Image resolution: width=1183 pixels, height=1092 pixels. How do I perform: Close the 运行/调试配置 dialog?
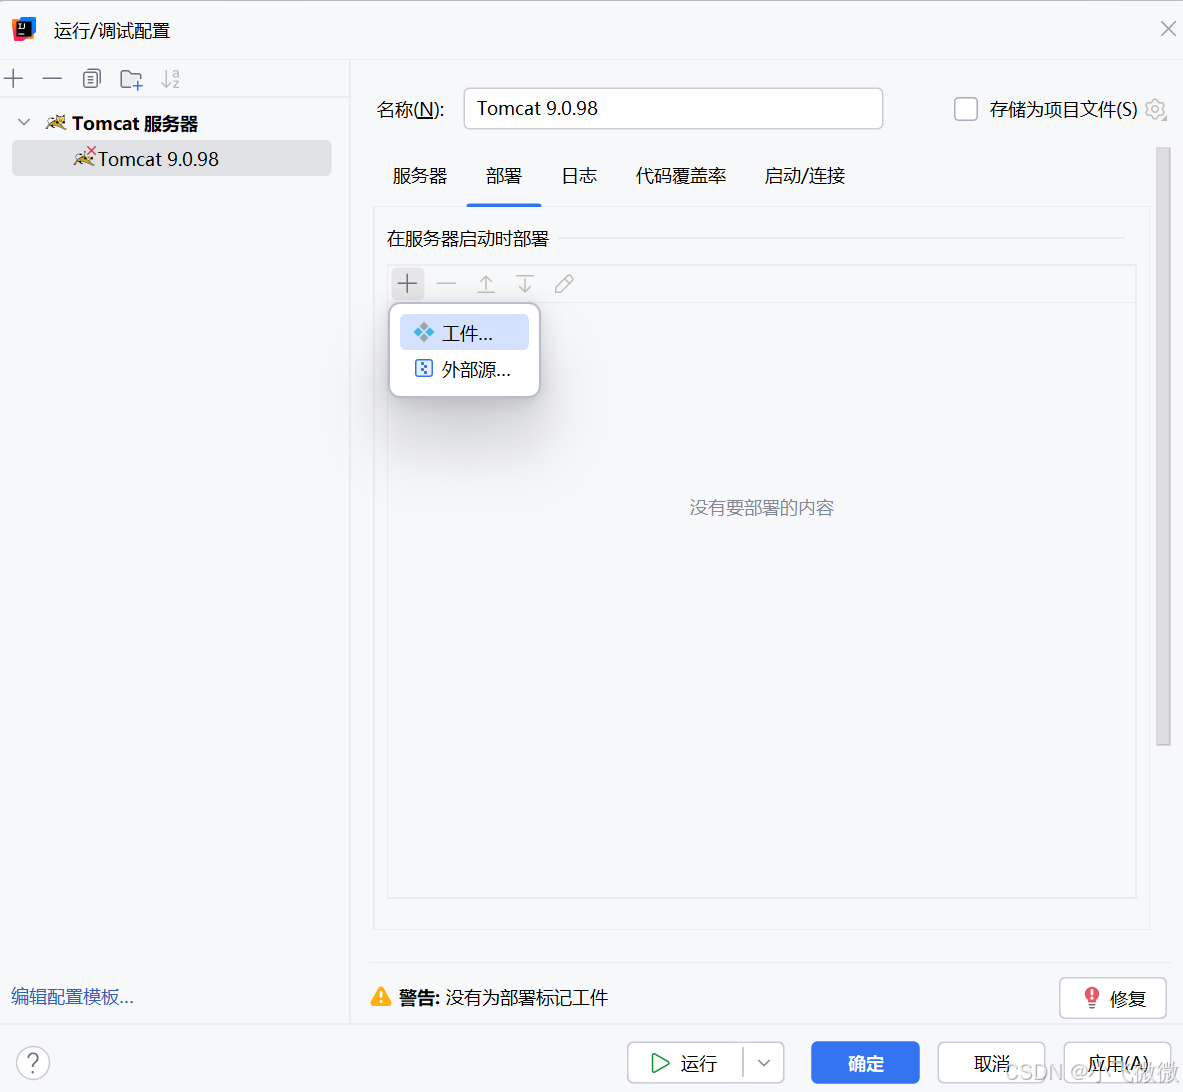point(1168,29)
